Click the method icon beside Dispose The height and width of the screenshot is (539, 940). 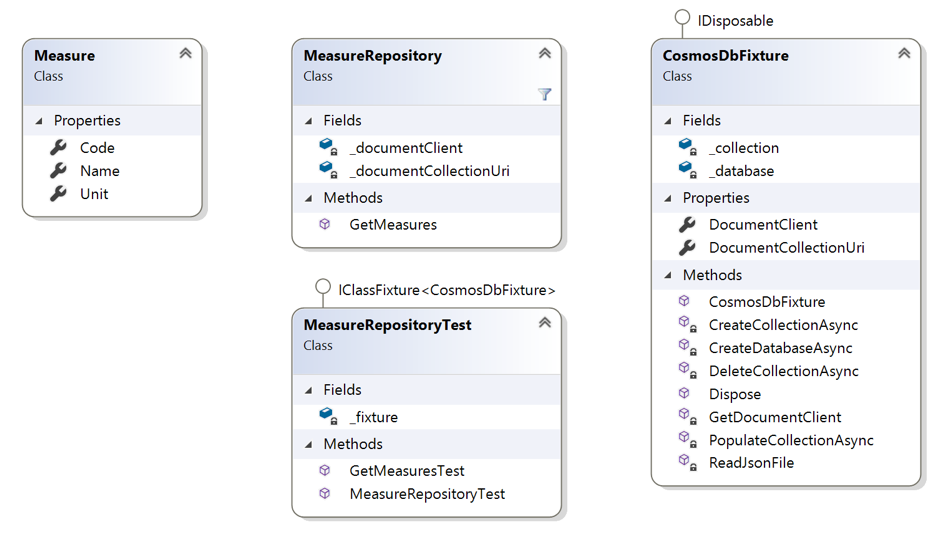pos(684,393)
